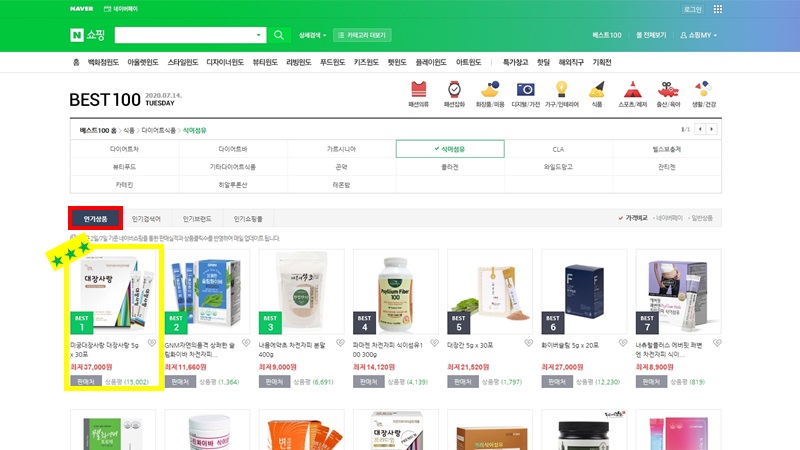
Task: Open the 베스트100 header link
Action: coord(607,35)
